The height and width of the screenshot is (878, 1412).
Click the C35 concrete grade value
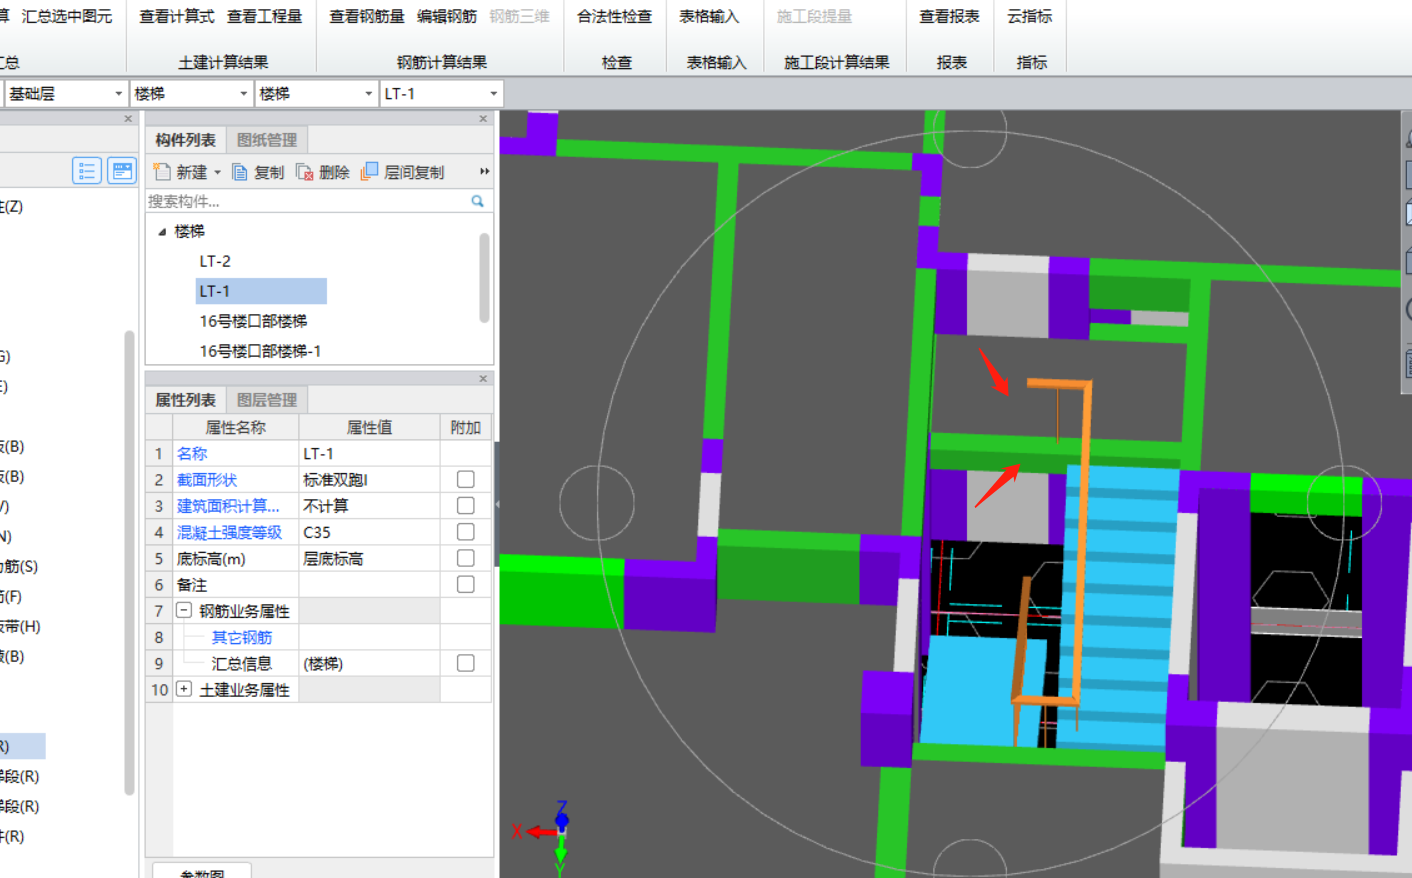point(369,532)
